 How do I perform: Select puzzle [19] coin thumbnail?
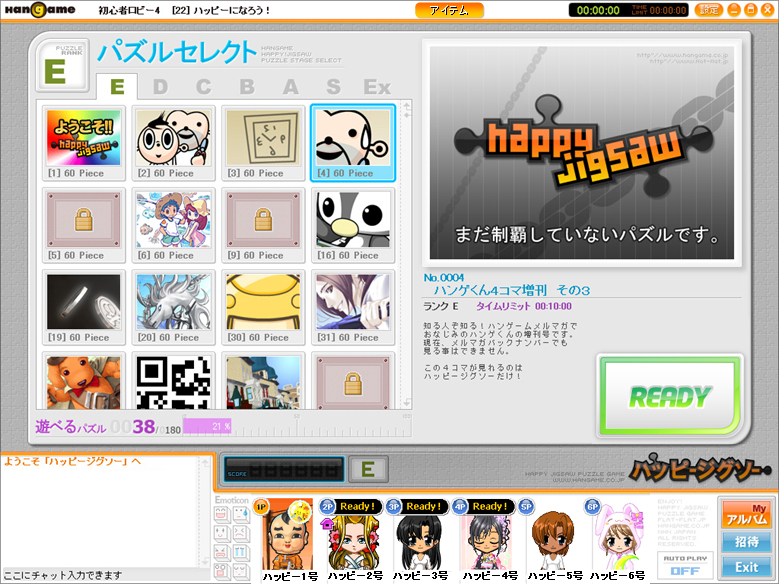83,307
